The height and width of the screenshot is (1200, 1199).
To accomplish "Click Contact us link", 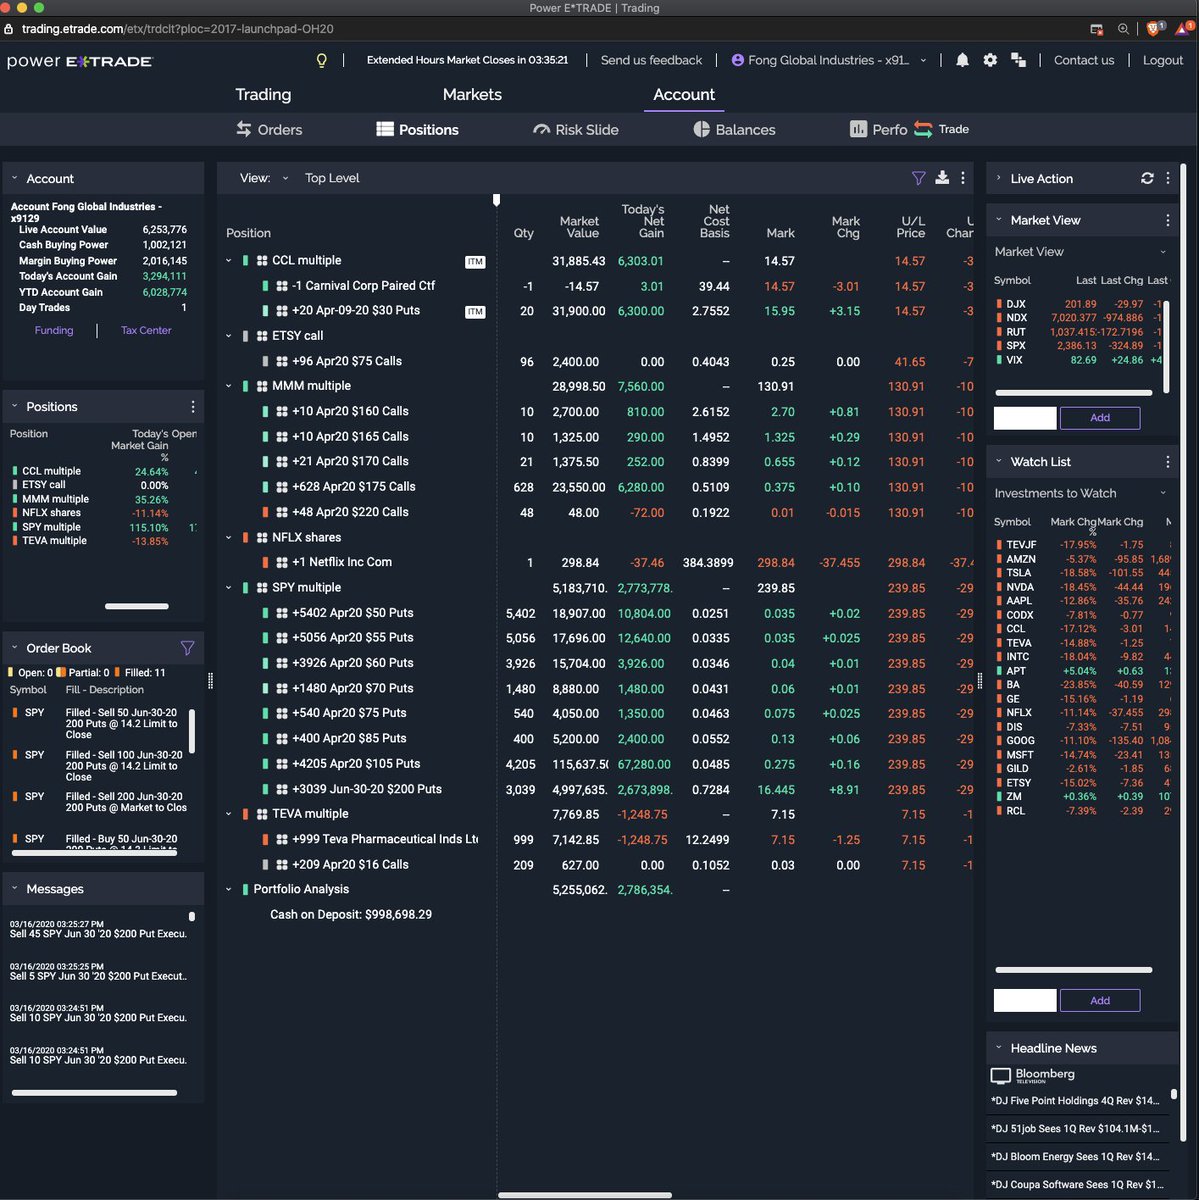I will (x=1084, y=60).
